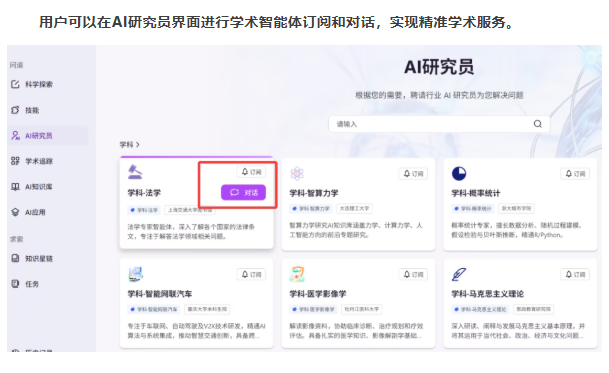
Task: Subscribe to 学科-法学 with 订阅 button
Action: (x=251, y=172)
